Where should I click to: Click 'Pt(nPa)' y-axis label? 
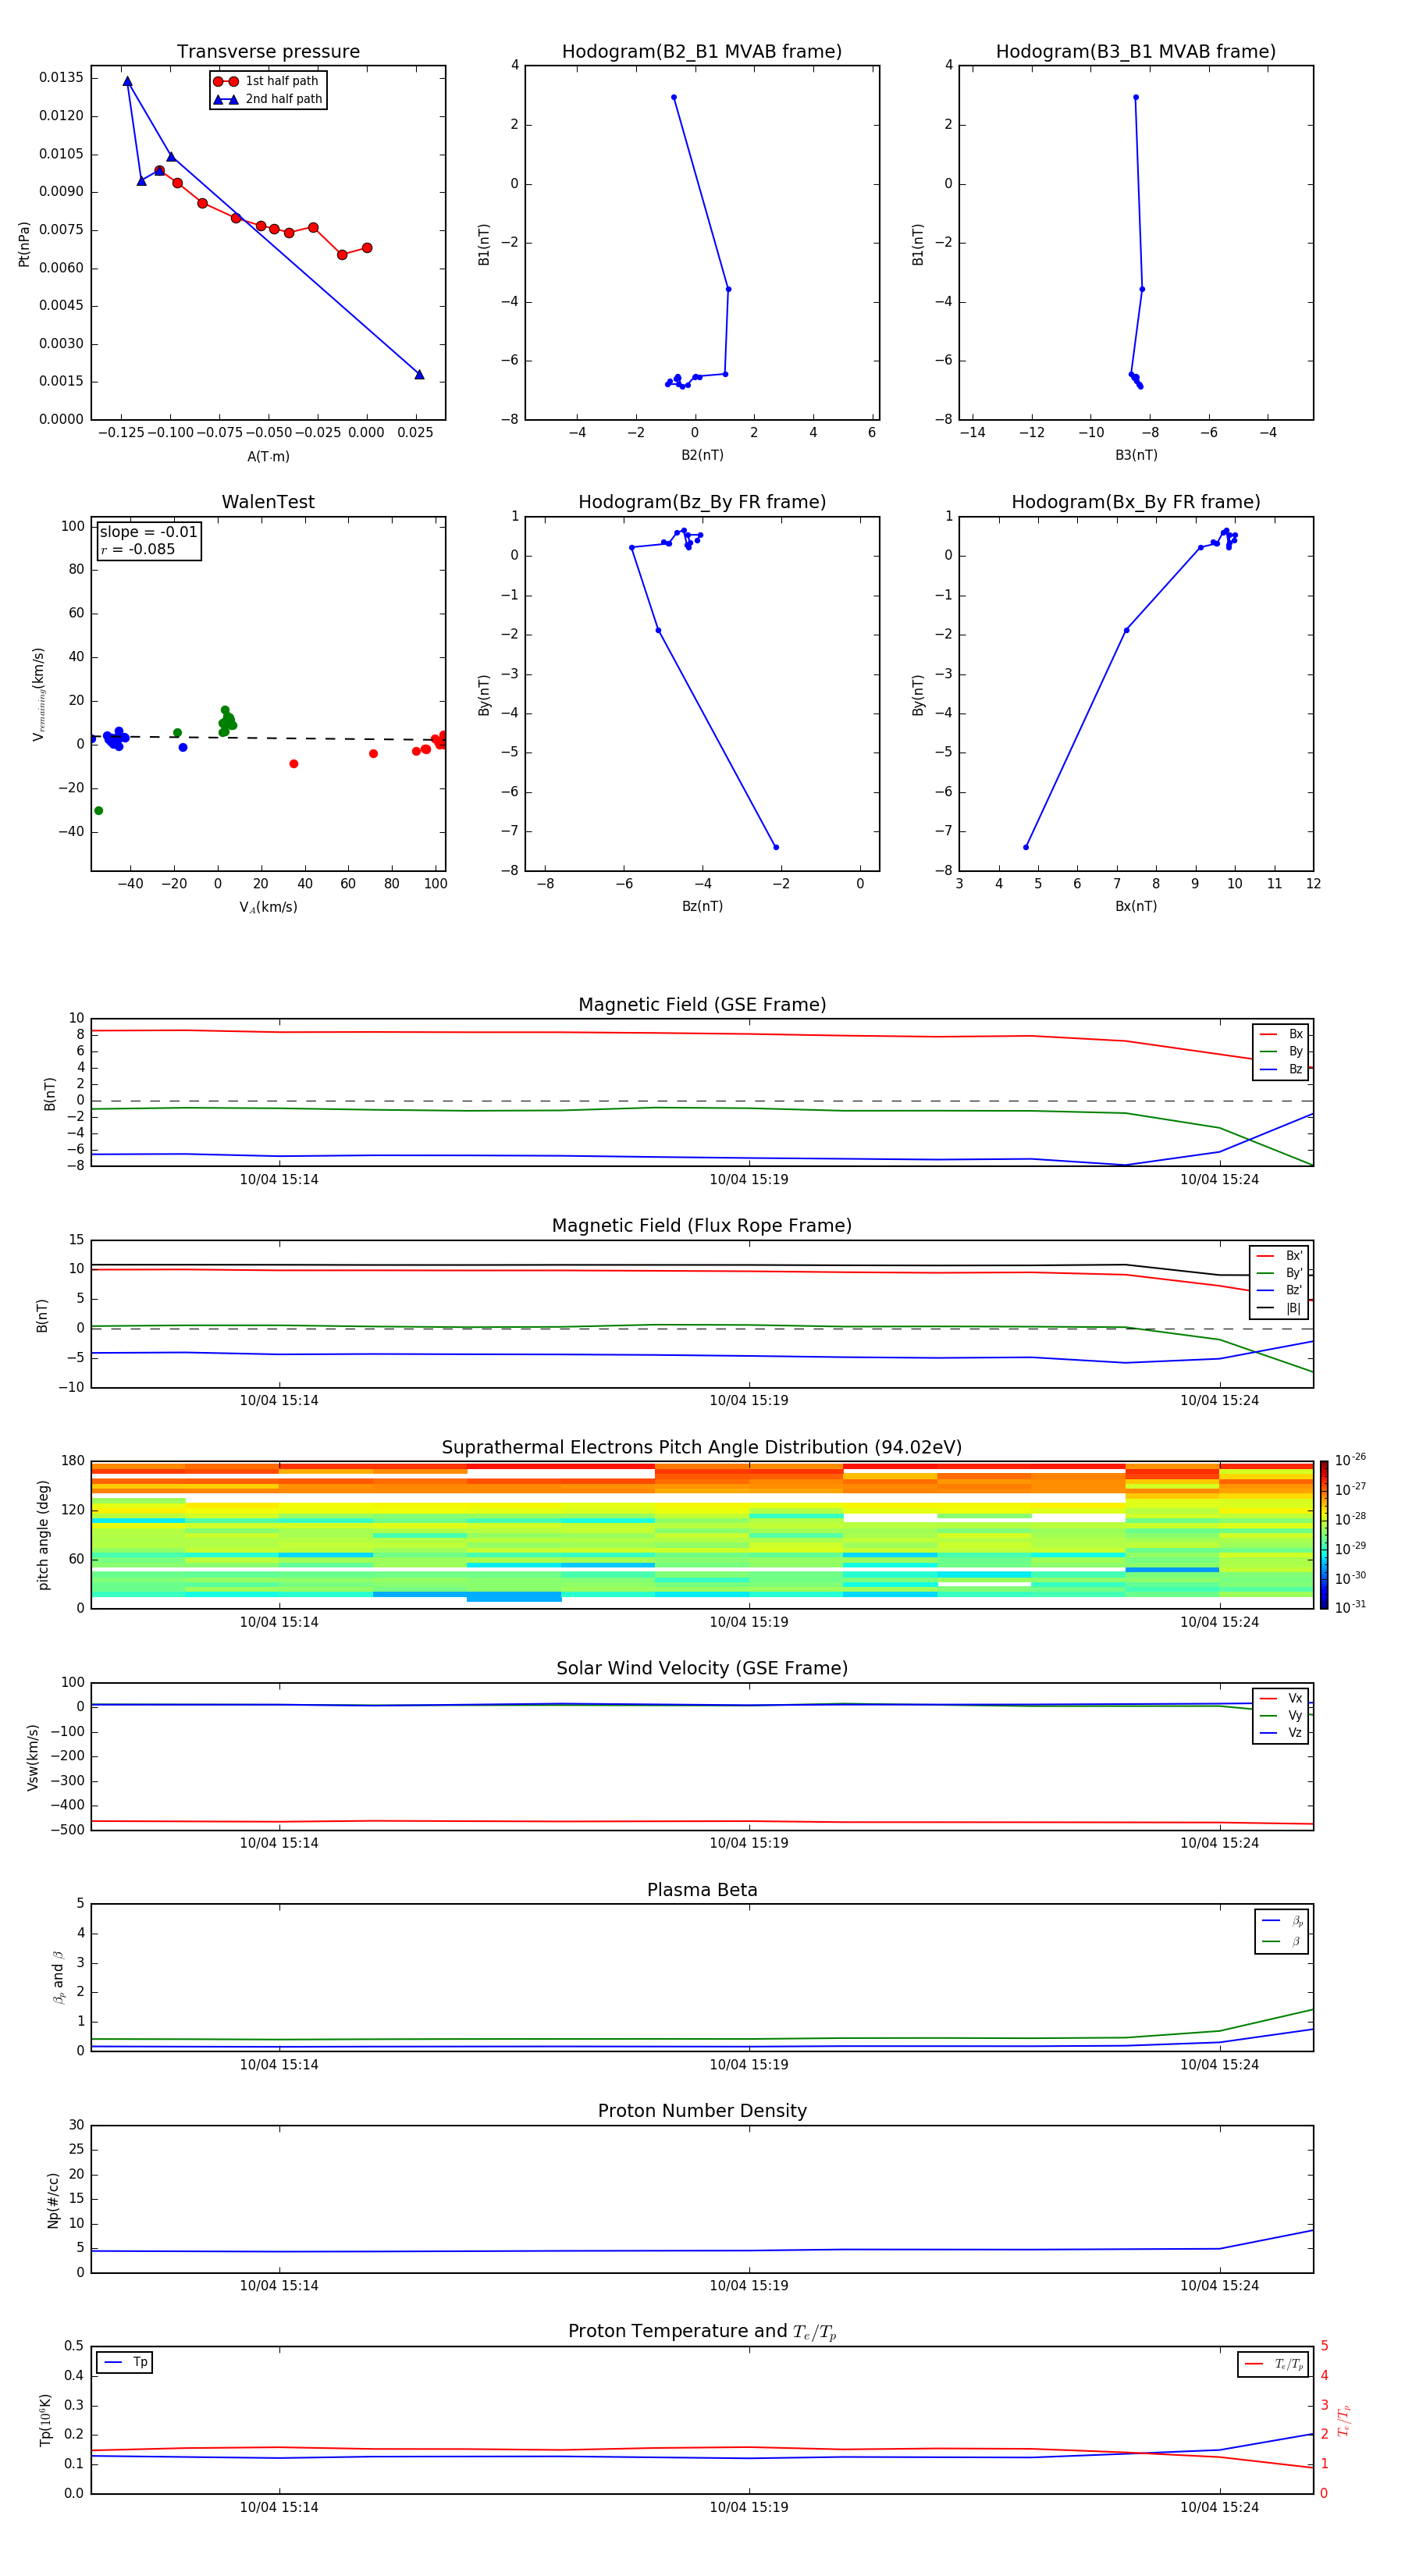(24, 244)
